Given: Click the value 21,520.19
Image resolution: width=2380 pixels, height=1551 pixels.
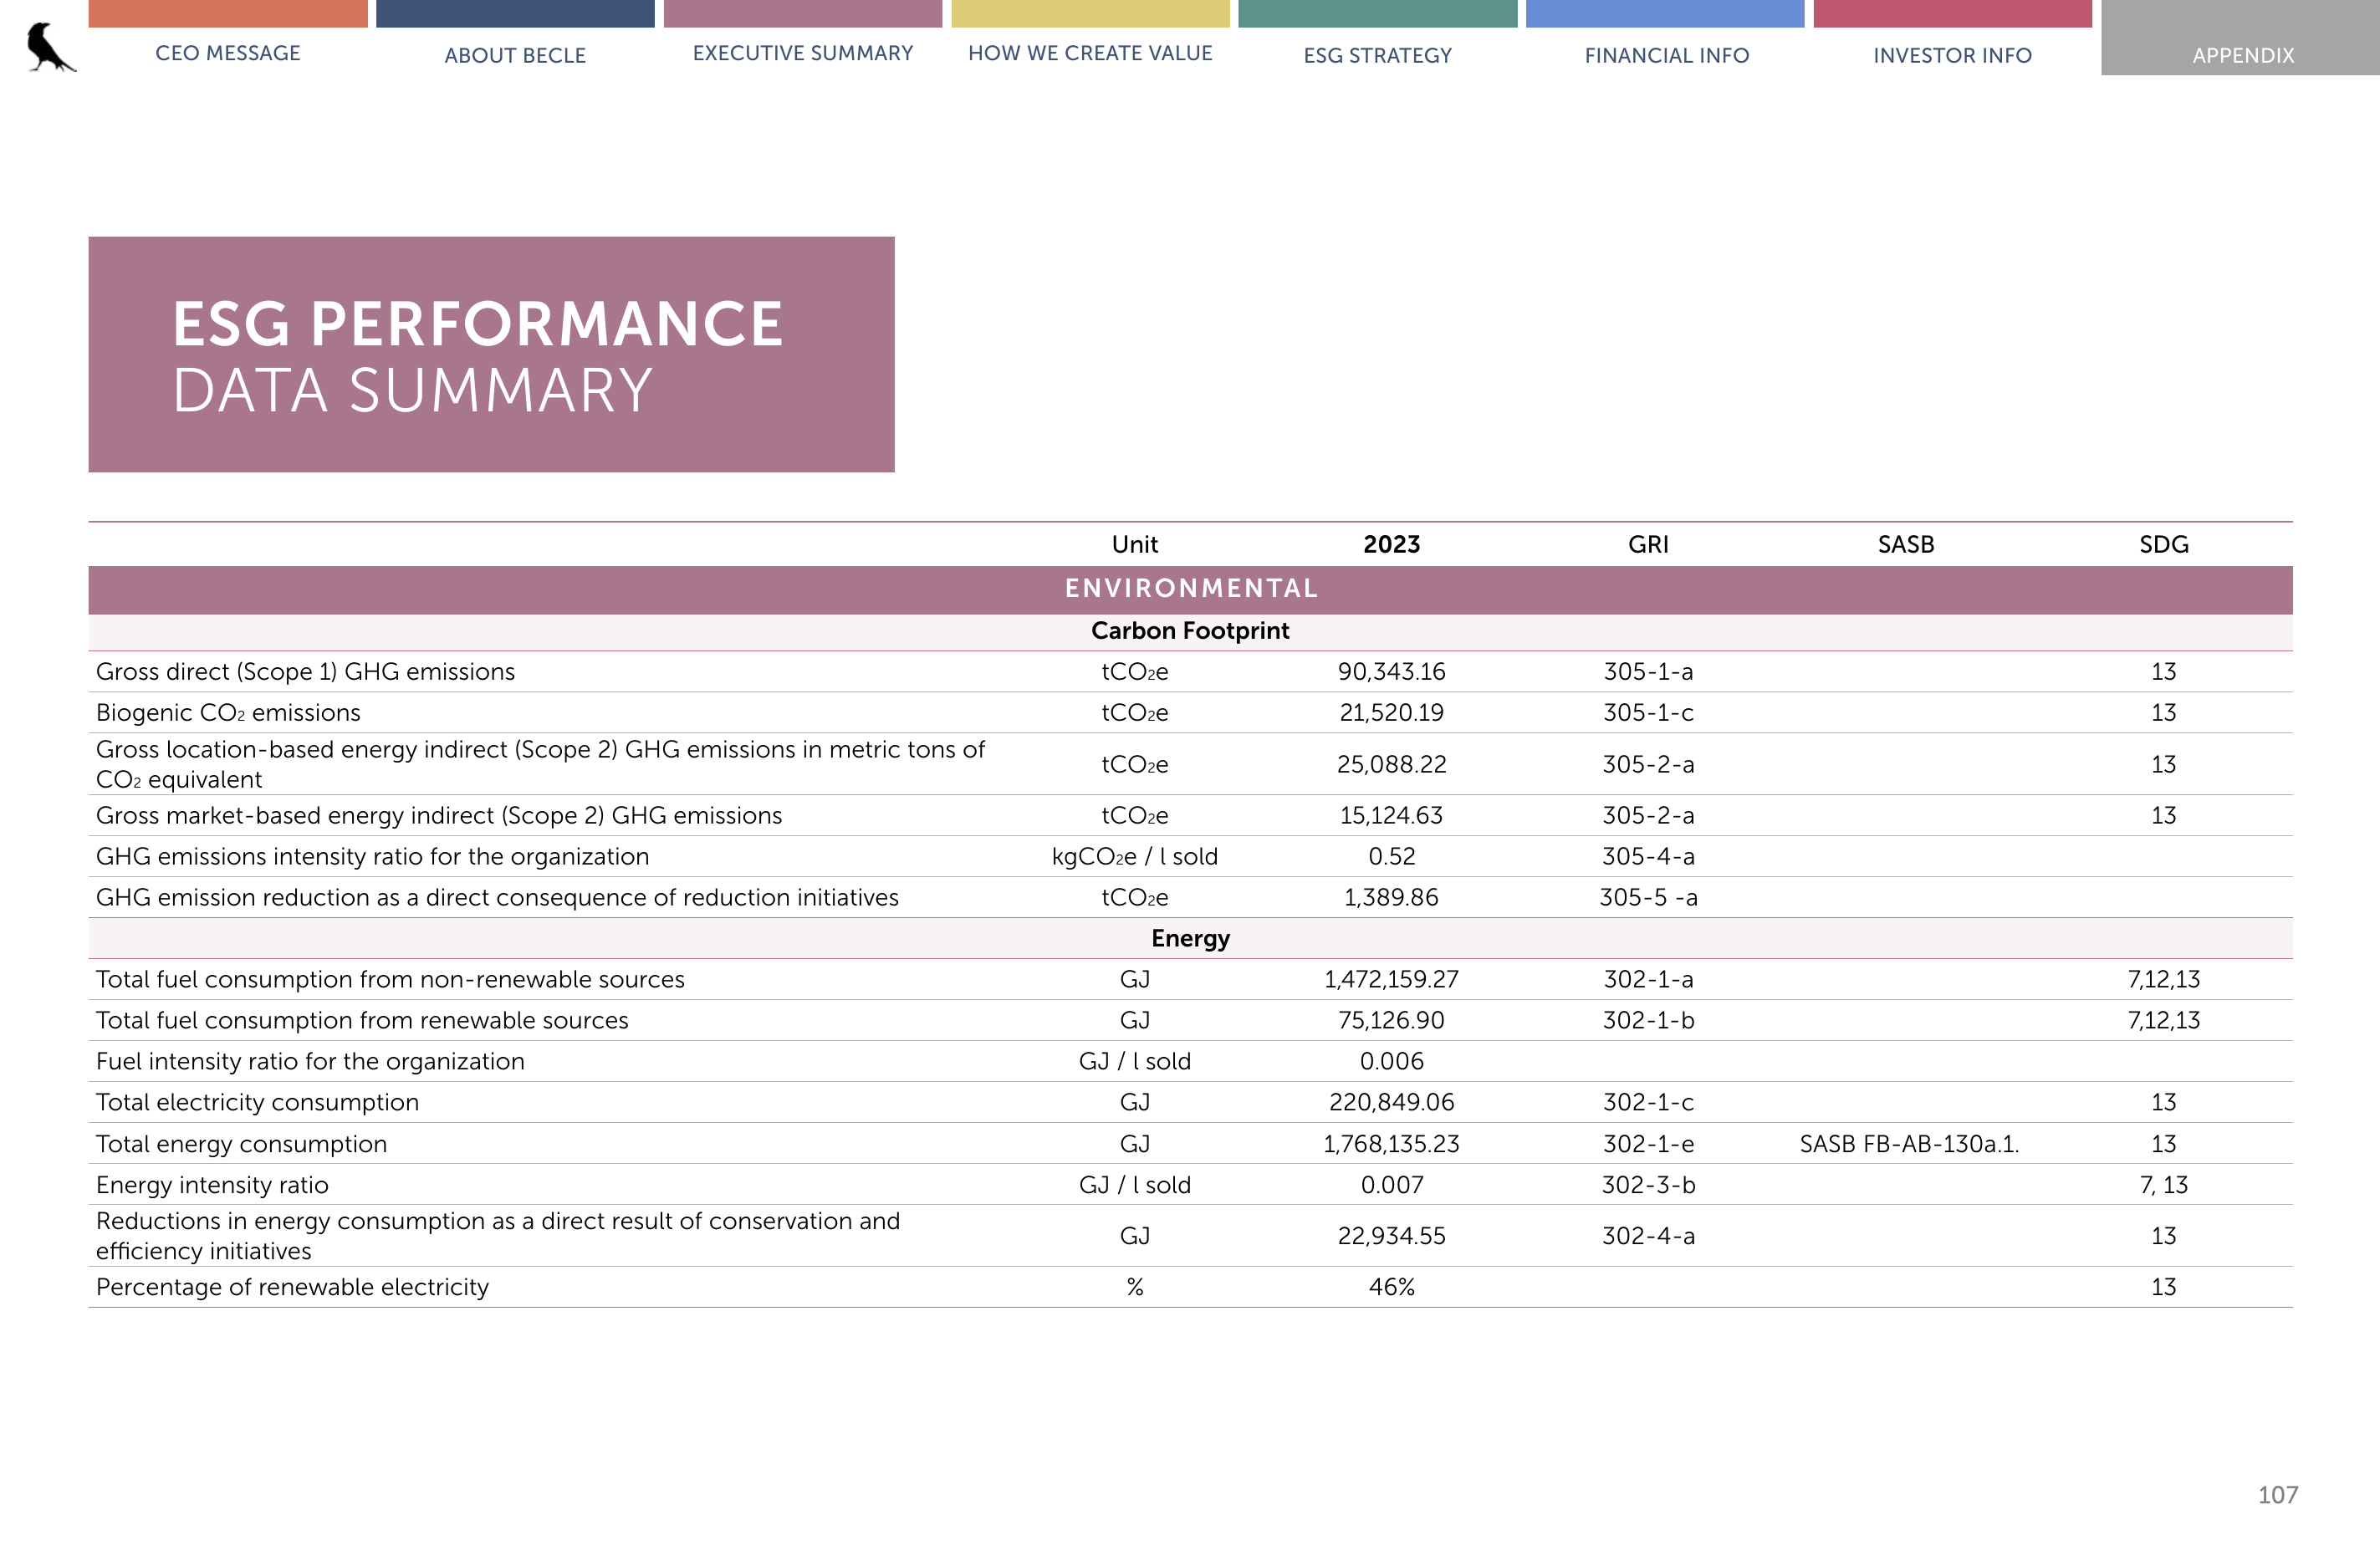Looking at the screenshot, I should coord(1391,713).
